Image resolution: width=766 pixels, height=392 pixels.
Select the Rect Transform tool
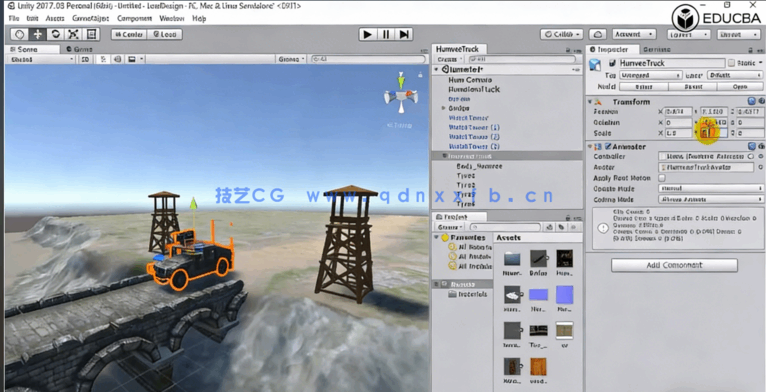pyautogui.click(x=91, y=34)
